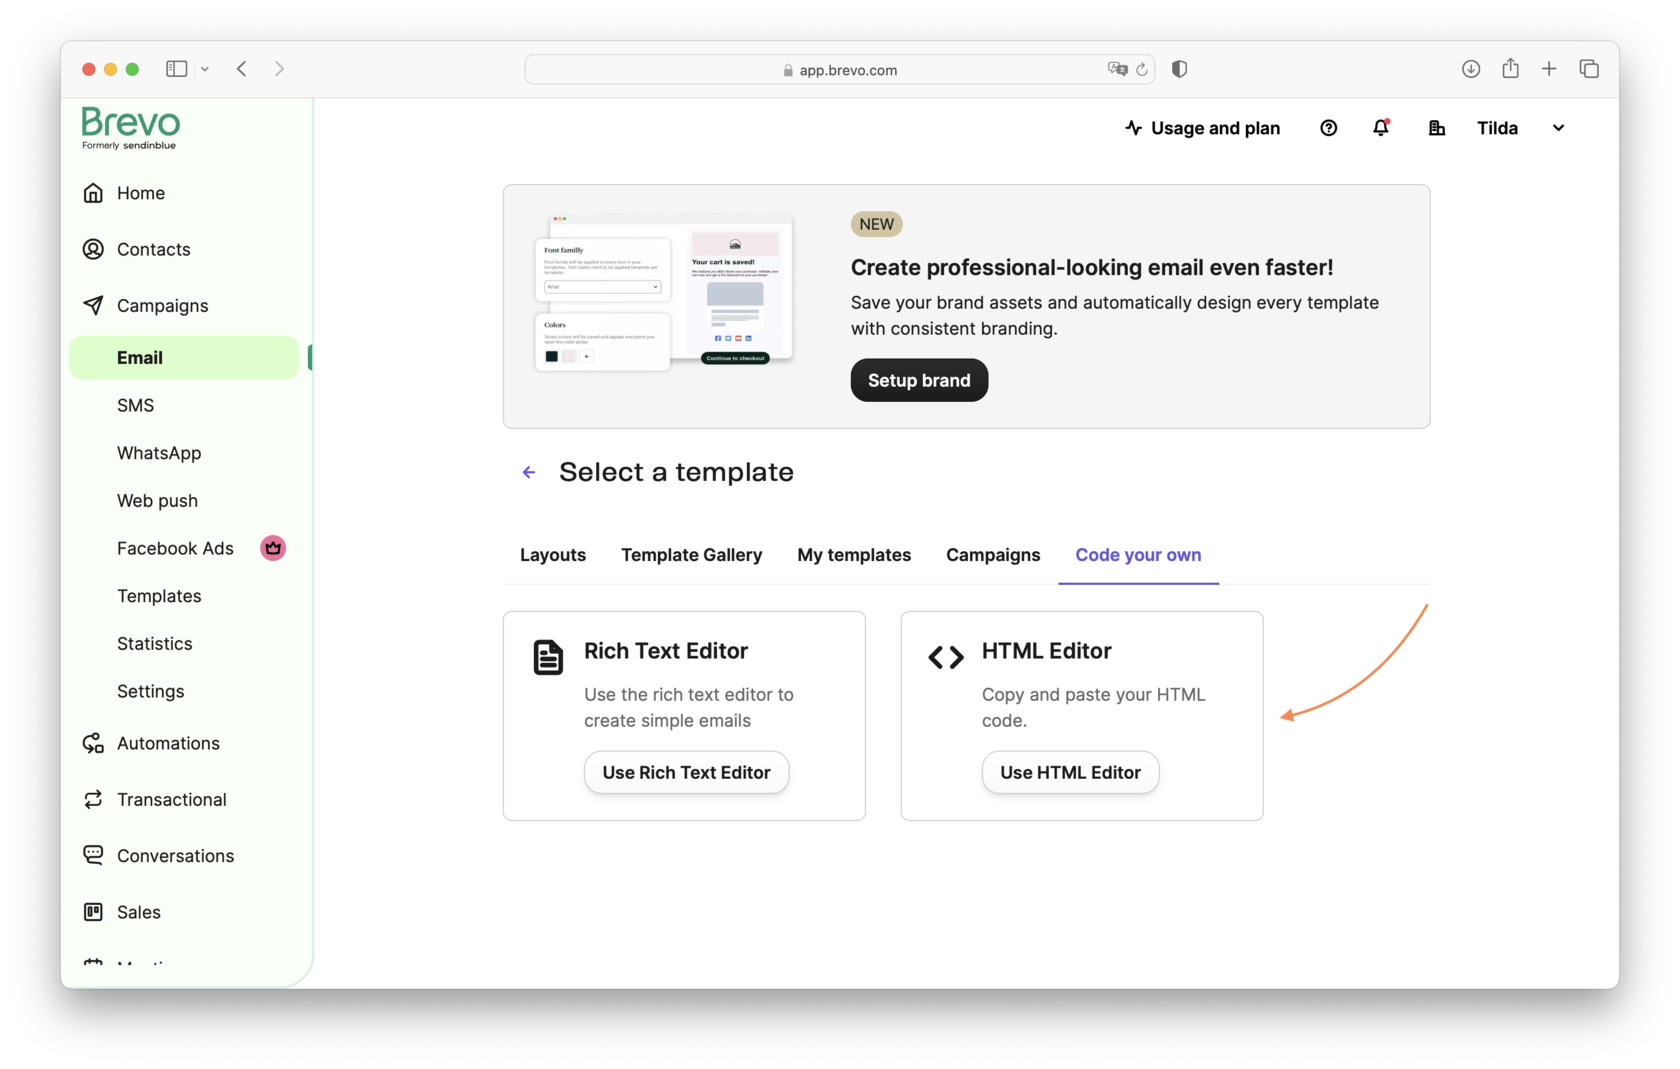The height and width of the screenshot is (1069, 1680).
Task: Expand the Tilda account dropdown chevron
Action: (x=1558, y=128)
